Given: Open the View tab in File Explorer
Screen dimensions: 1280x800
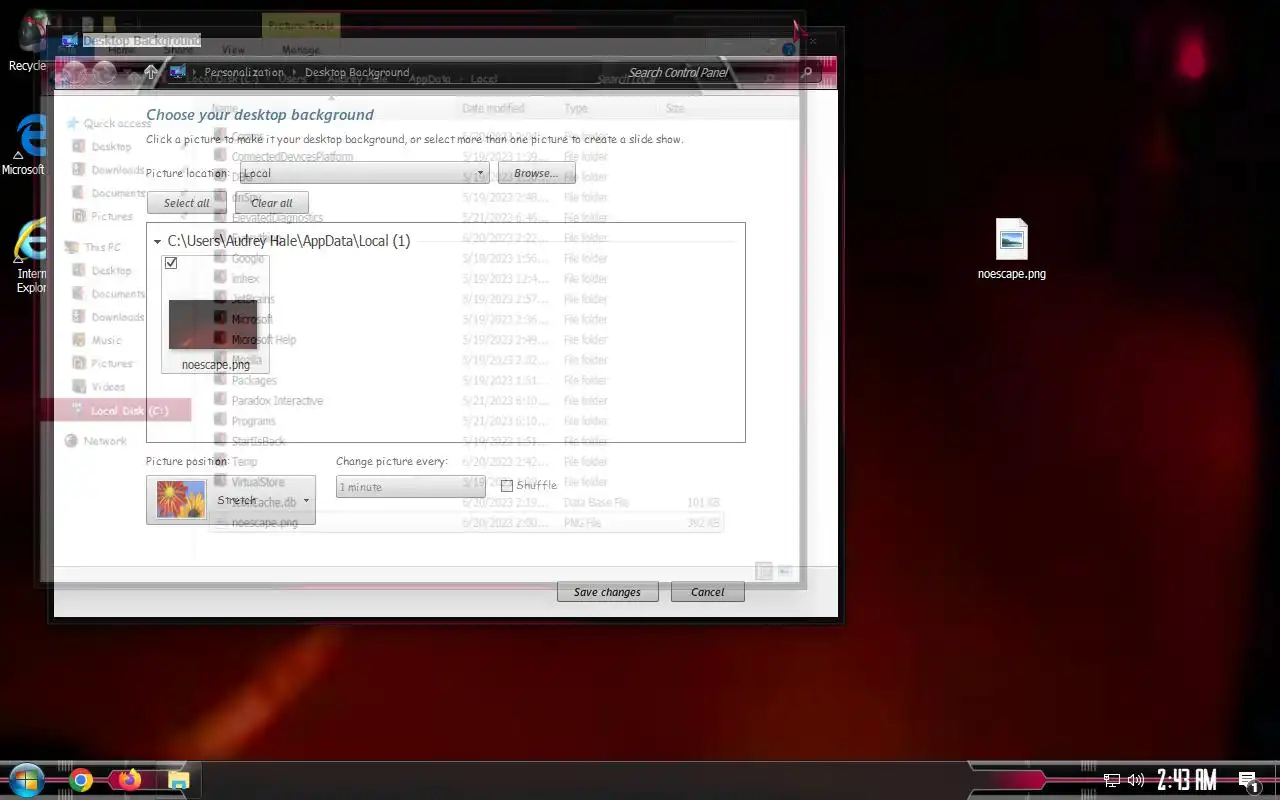Looking at the screenshot, I should (x=233, y=50).
